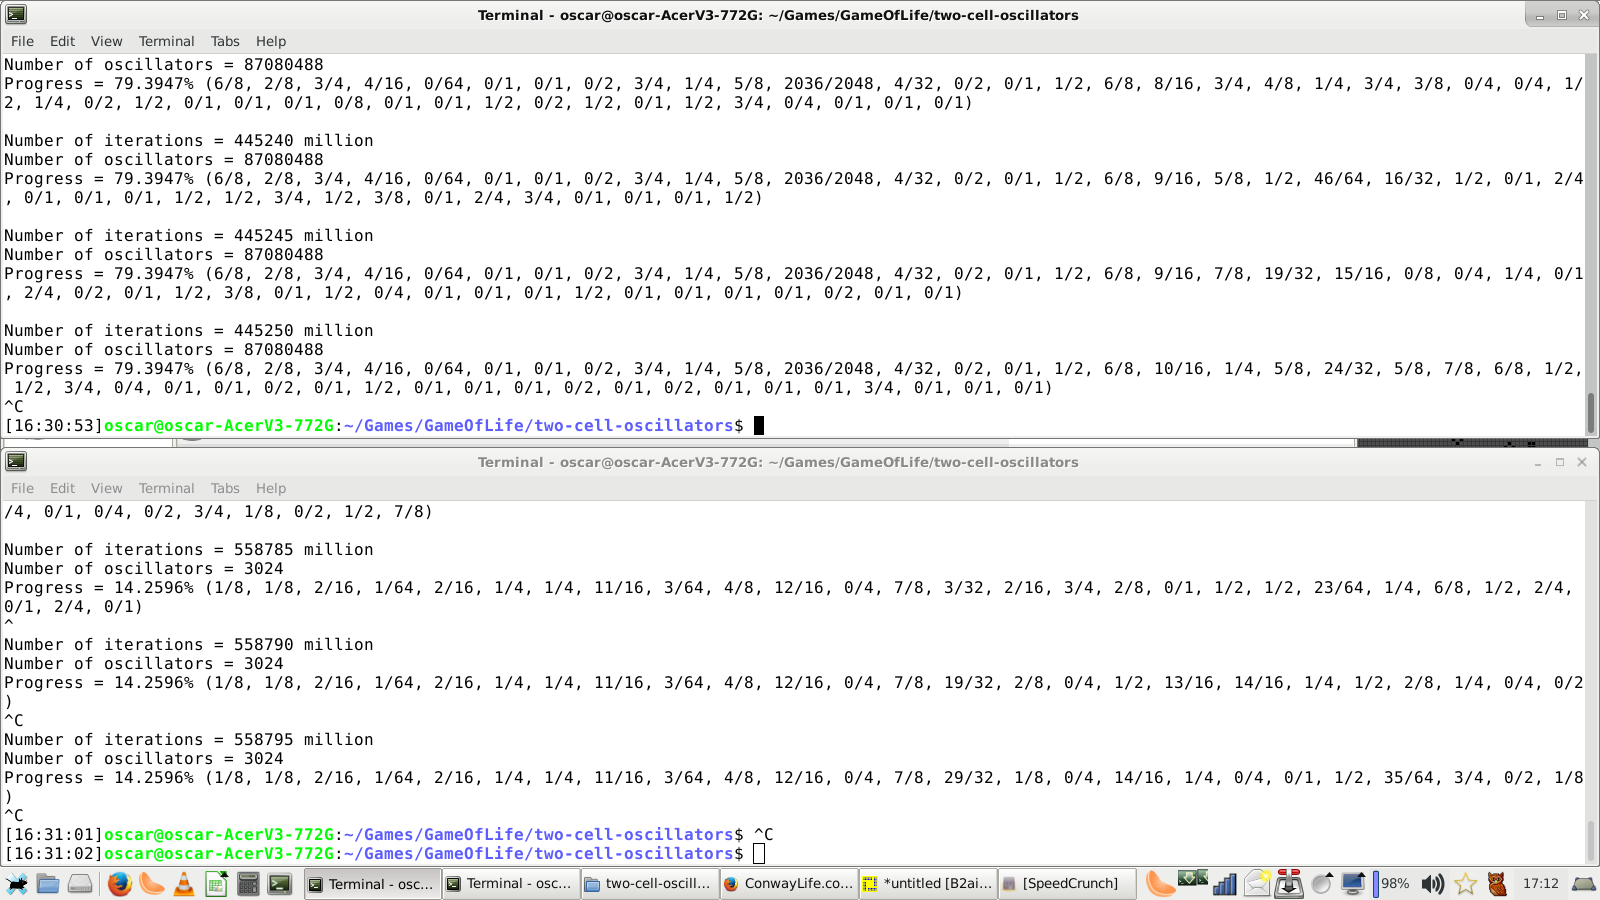Switch to first Terminal taskbar button
This screenshot has width=1600, height=900.
(372, 884)
